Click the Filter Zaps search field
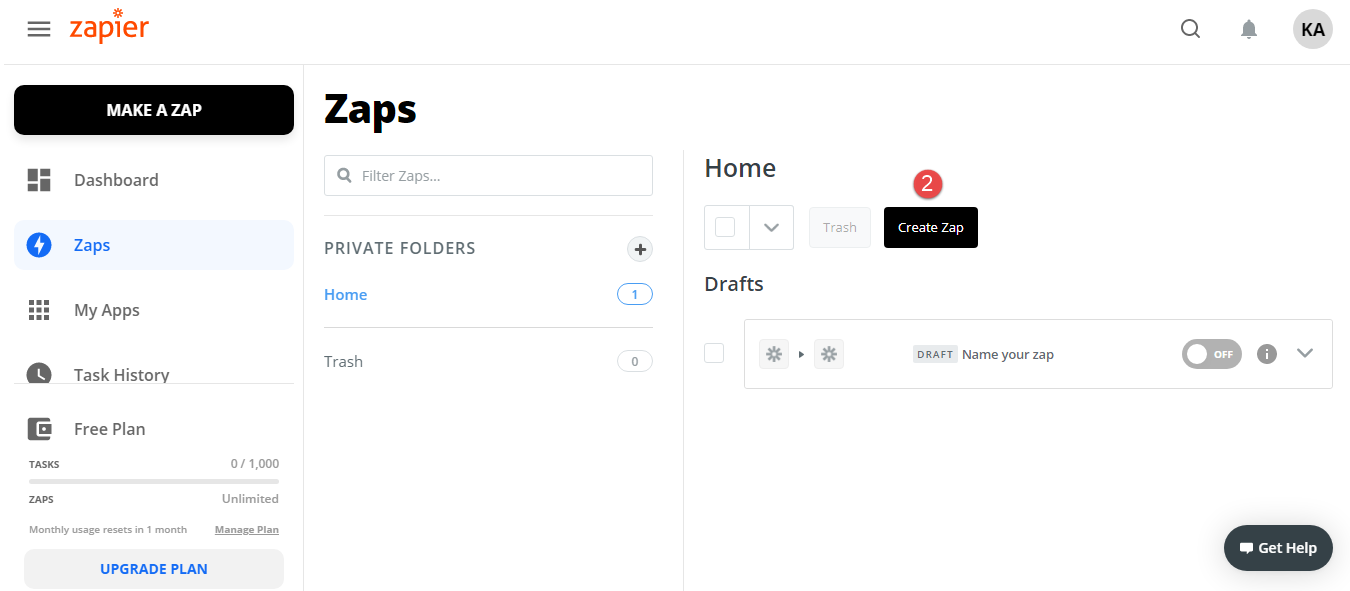This screenshot has width=1350, height=591. click(488, 175)
